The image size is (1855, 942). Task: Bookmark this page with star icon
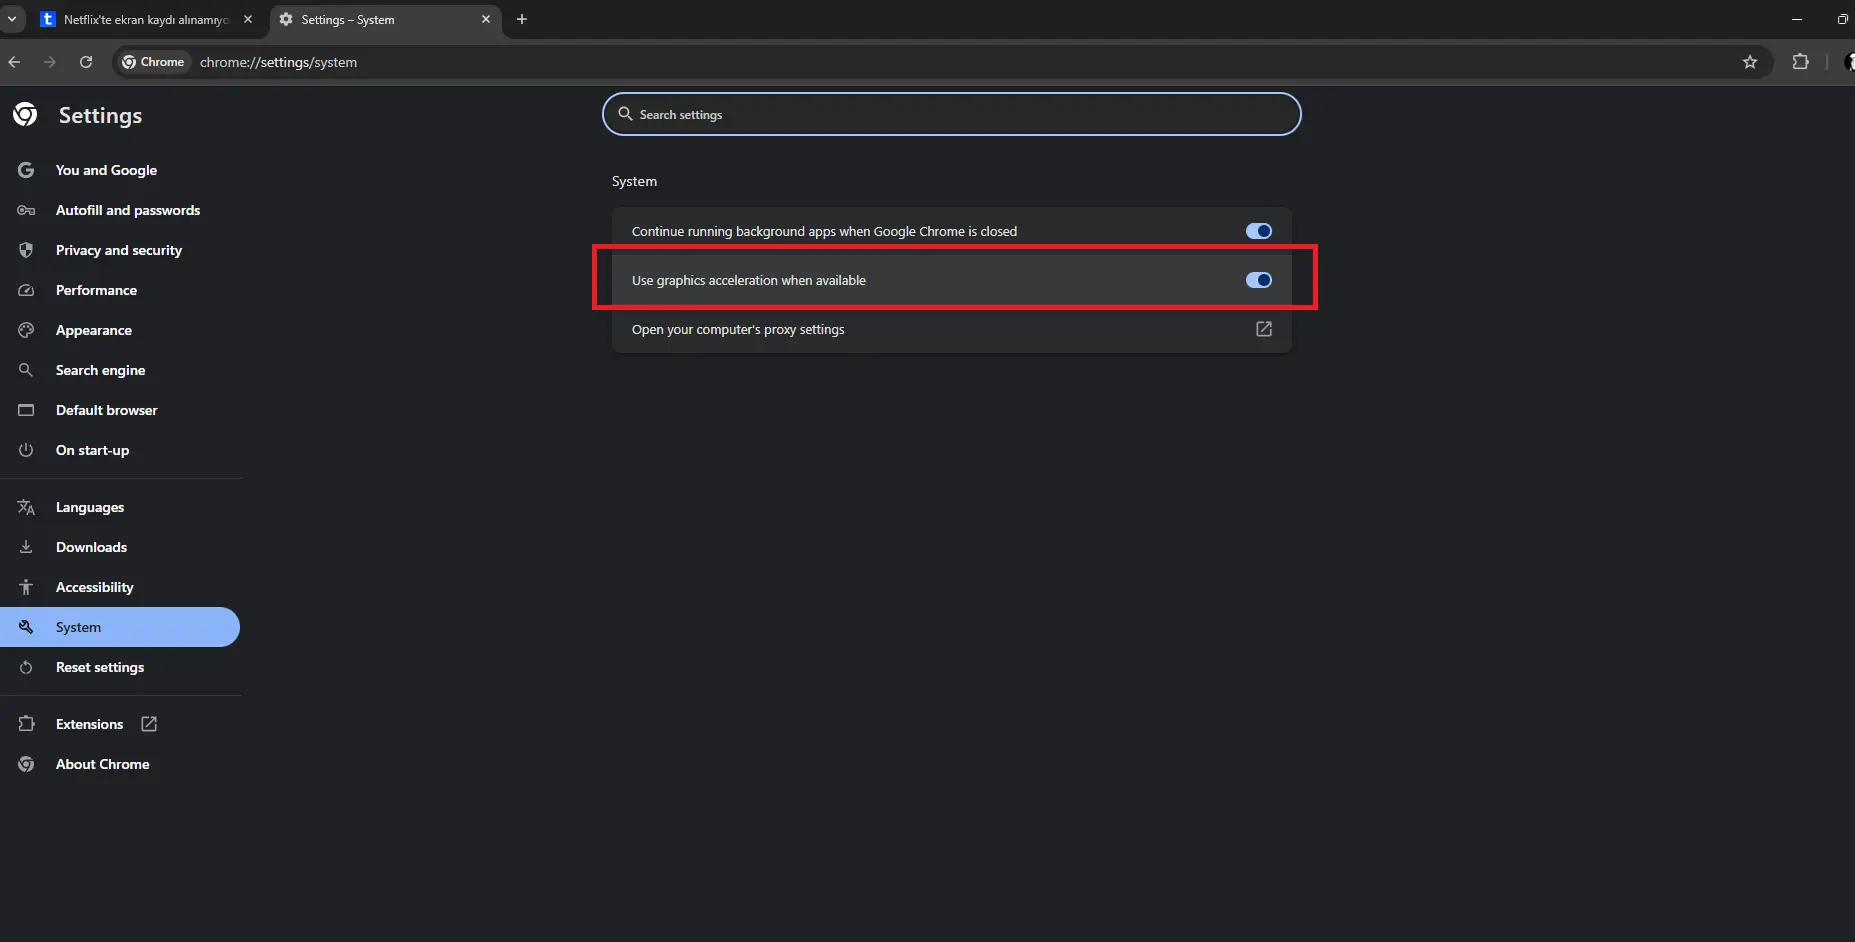(1750, 62)
